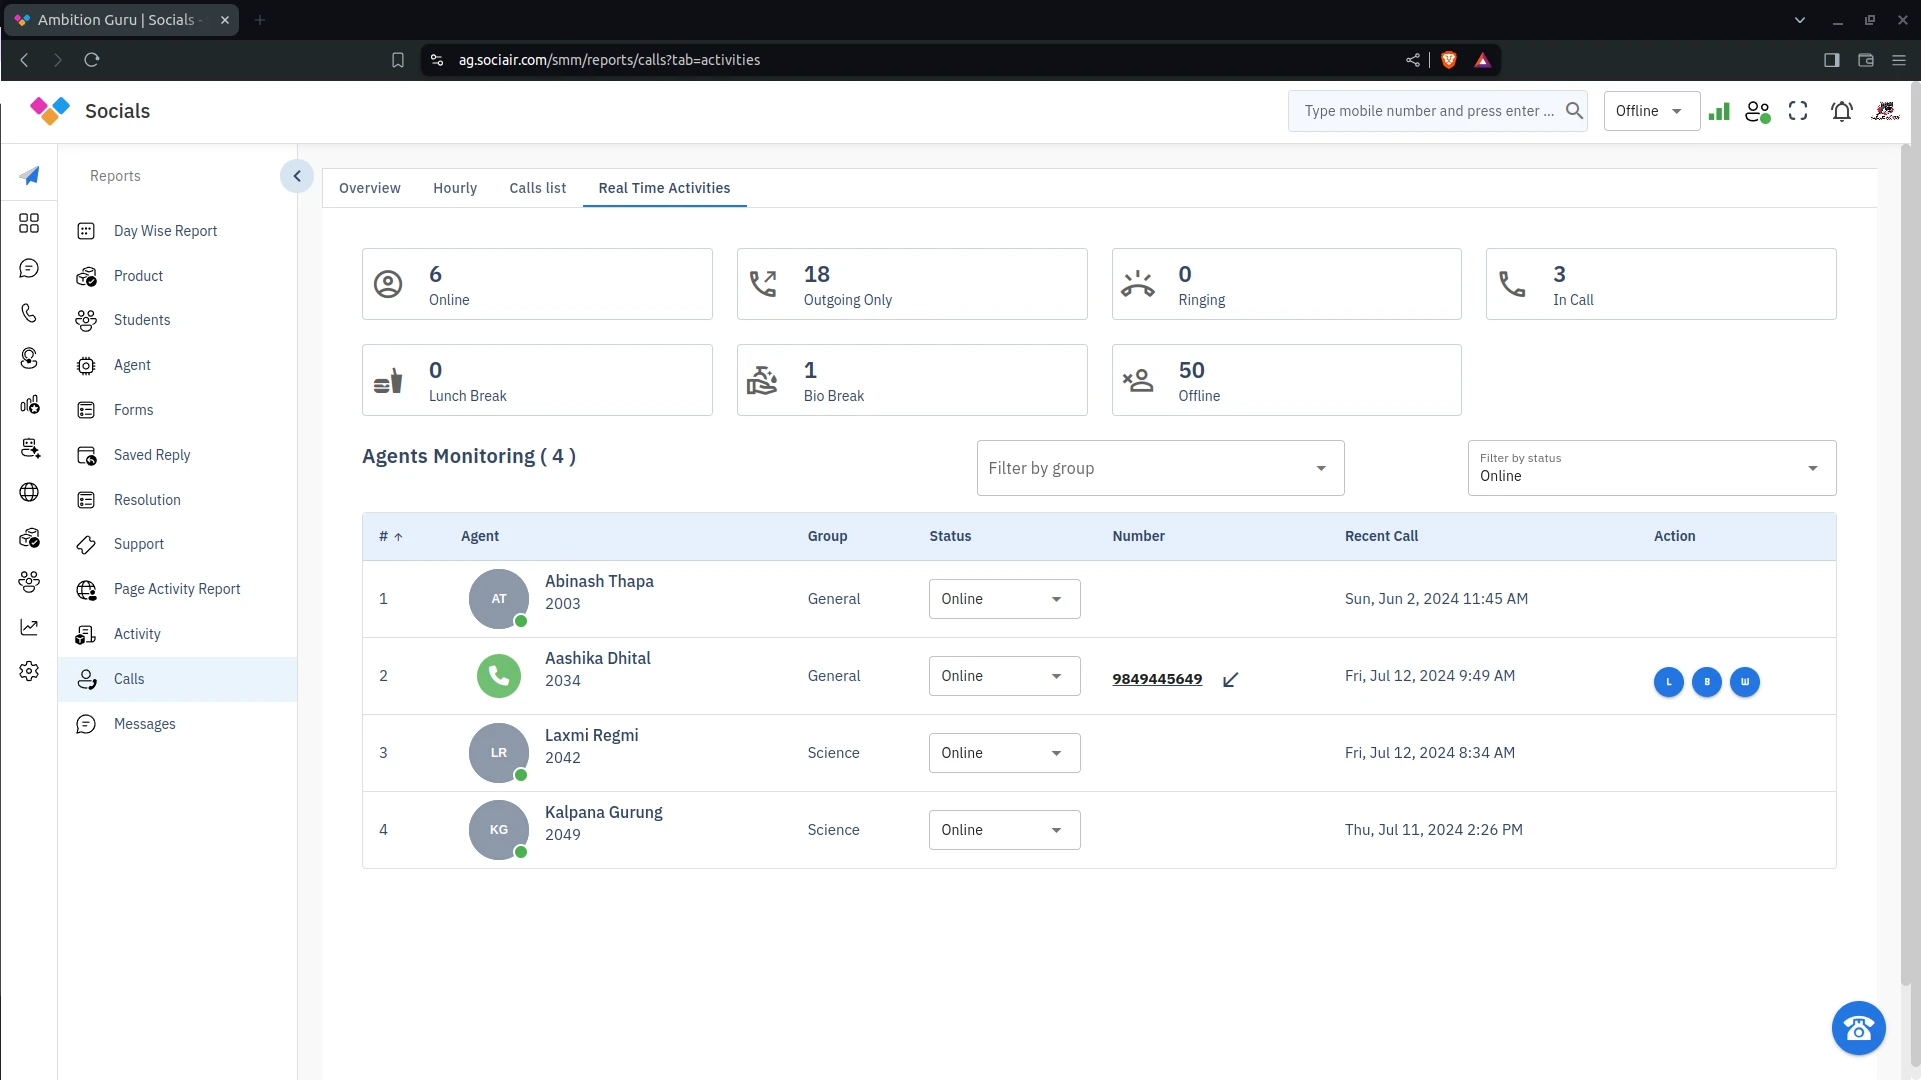
Task: Open the dashboard grid icon in left rail
Action: tap(29, 223)
